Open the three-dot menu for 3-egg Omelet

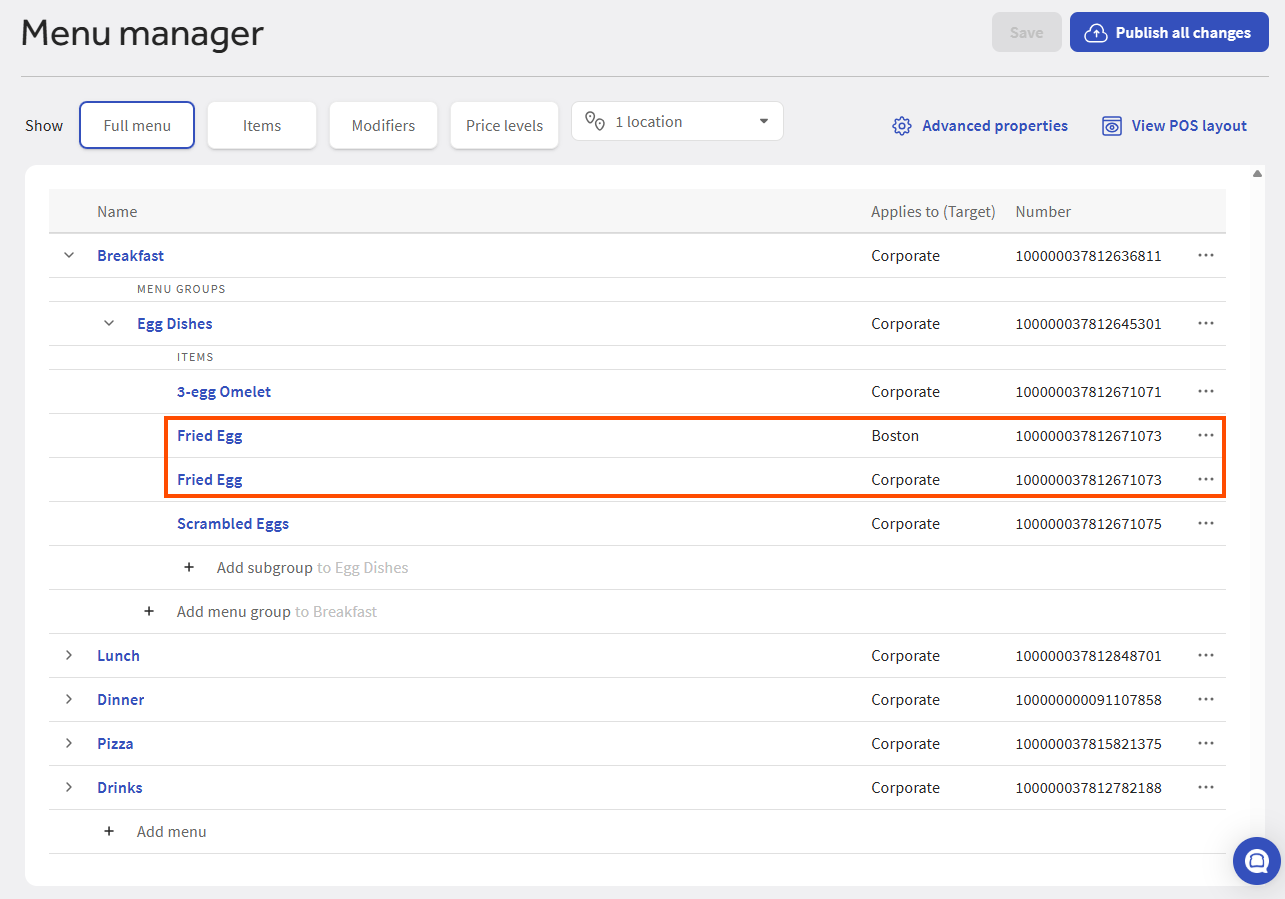[x=1205, y=392]
